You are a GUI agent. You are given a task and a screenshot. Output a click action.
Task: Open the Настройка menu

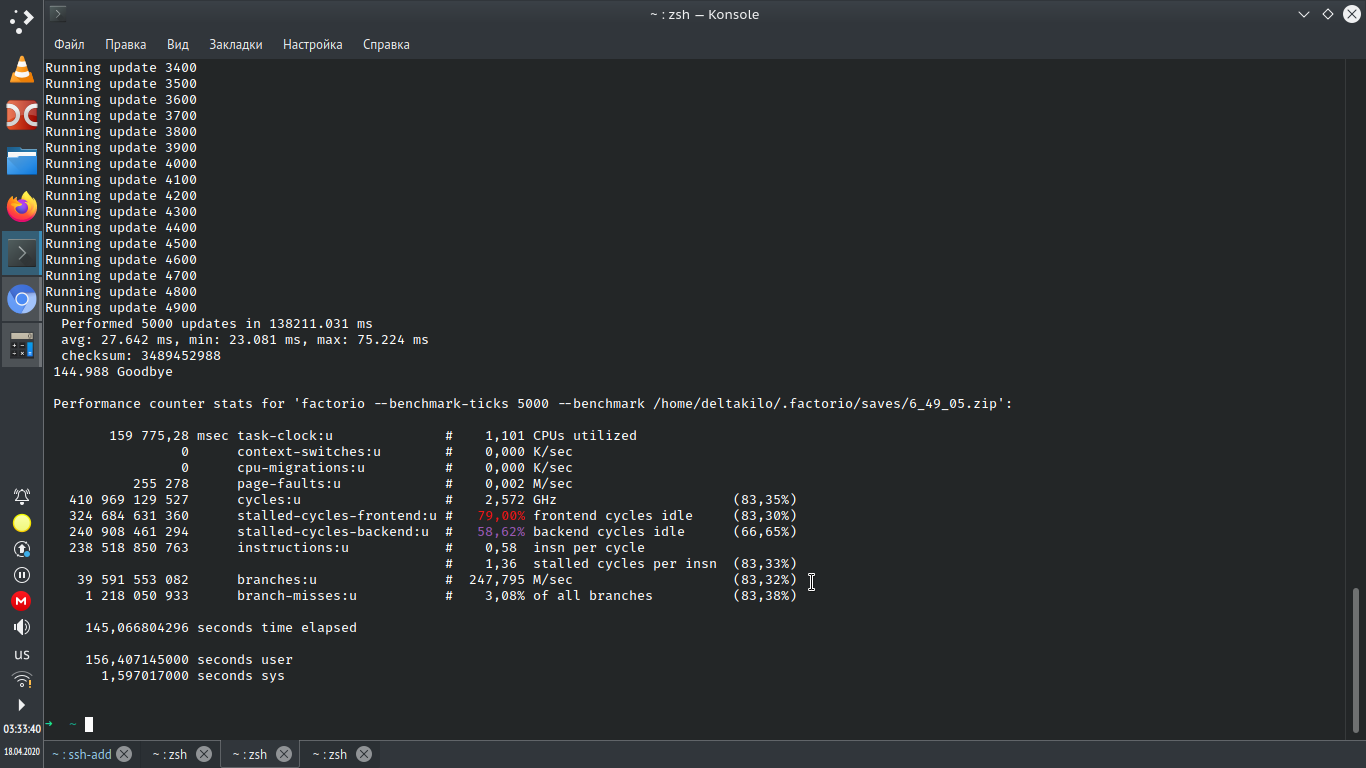coord(313,44)
